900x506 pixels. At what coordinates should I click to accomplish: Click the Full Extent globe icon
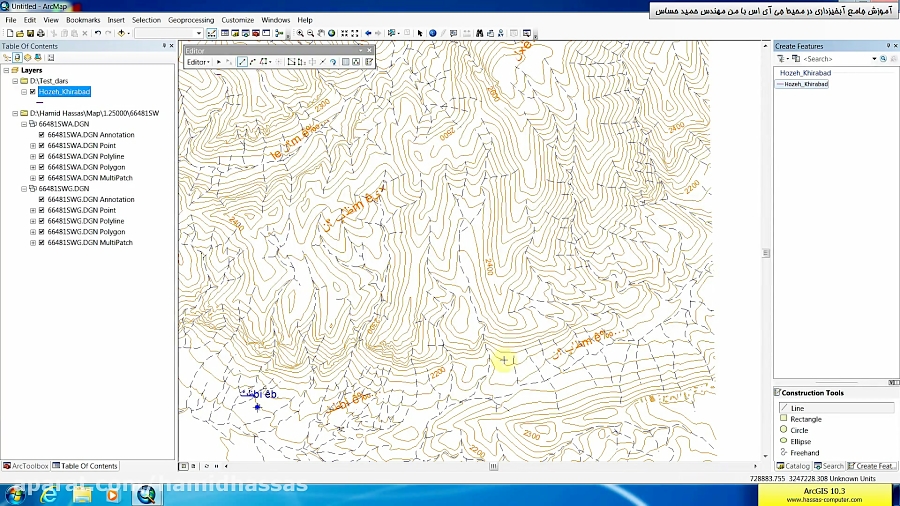pos(333,33)
